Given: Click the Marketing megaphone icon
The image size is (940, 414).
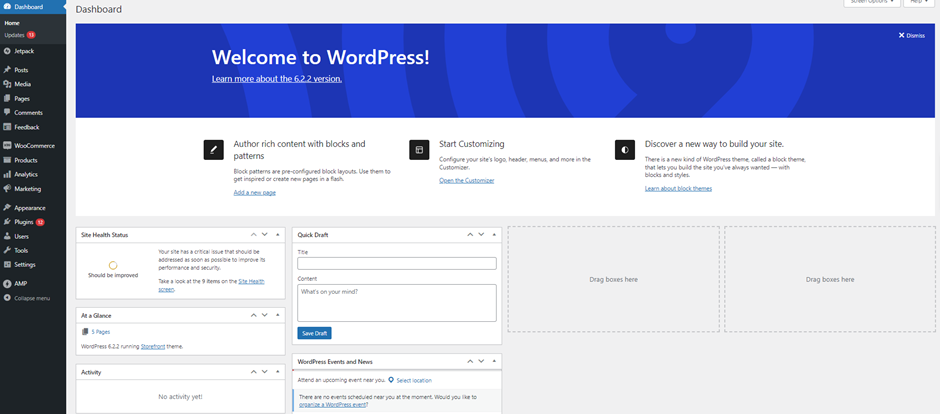Looking at the screenshot, I should pyautogui.click(x=7, y=188).
